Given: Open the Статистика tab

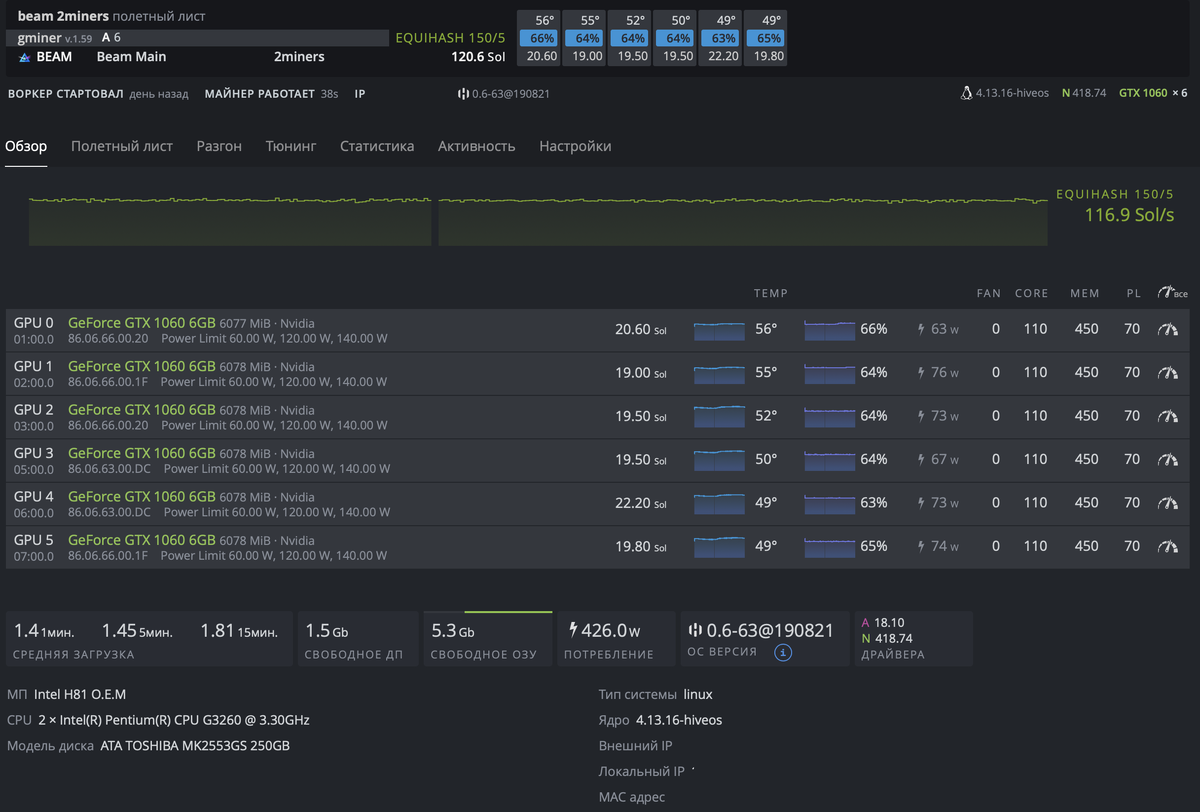Looking at the screenshot, I should point(377,146).
